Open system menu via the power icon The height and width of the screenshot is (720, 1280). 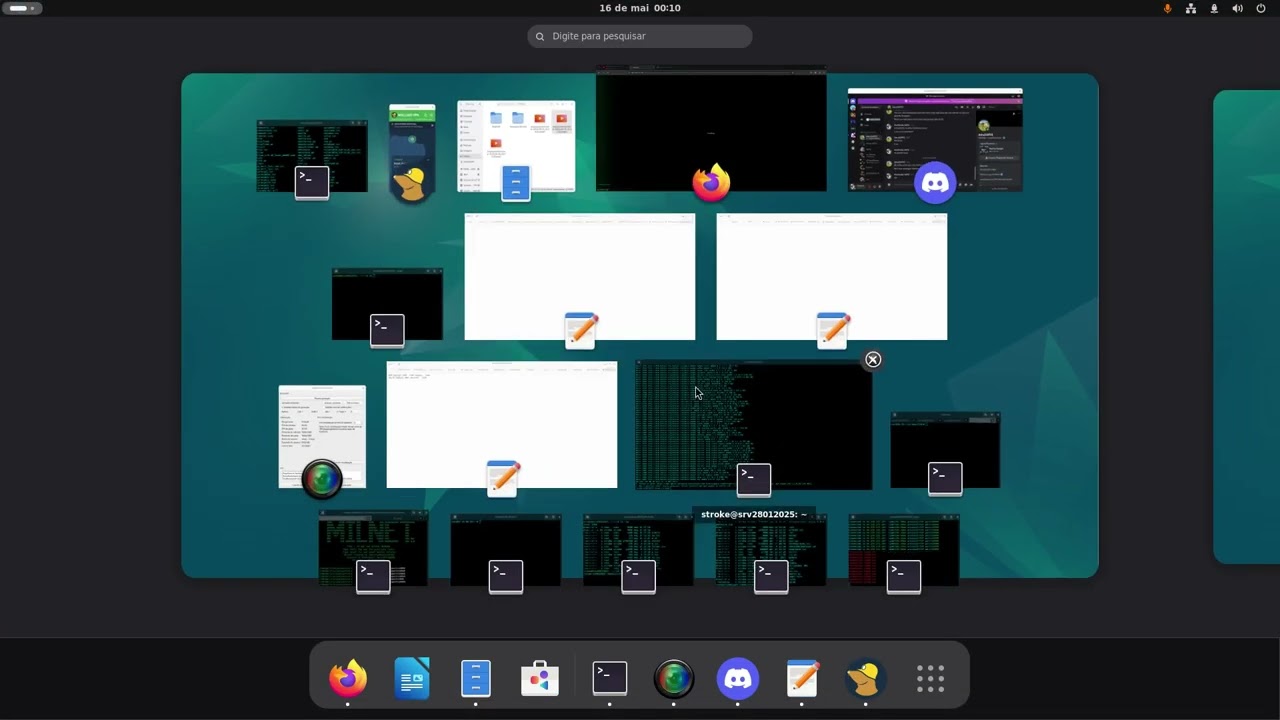point(1260,8)
